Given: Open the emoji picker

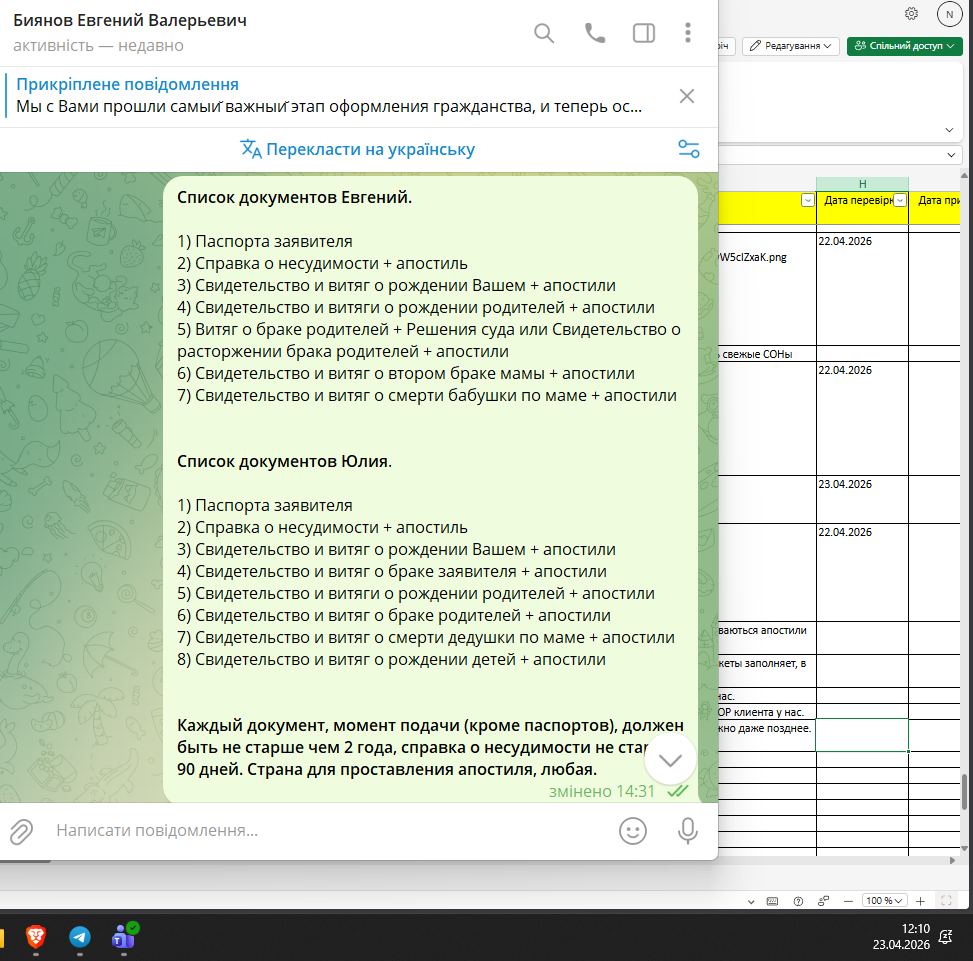Looking at the screenshot, I should tap(632, 831).
